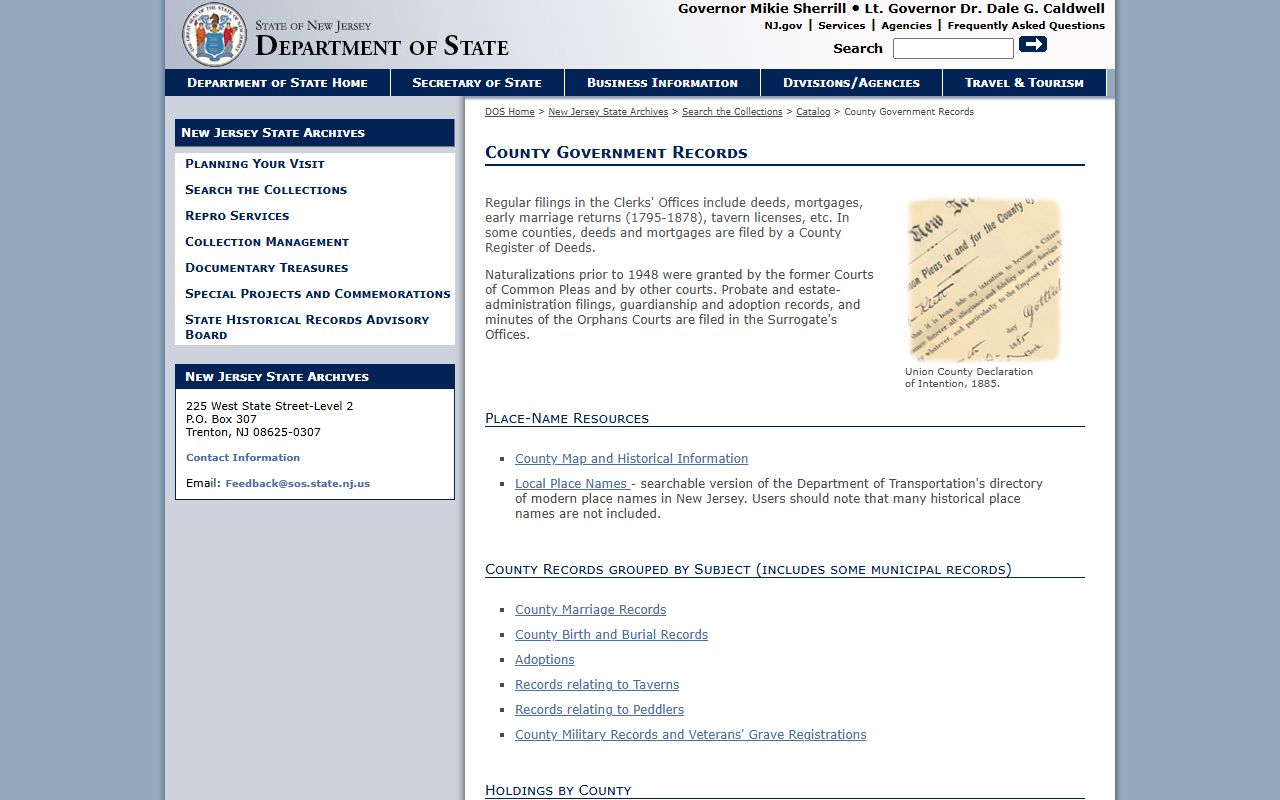Open Documentary Treasures sidebar item
1280x800 pixels.
click(267, 268)
